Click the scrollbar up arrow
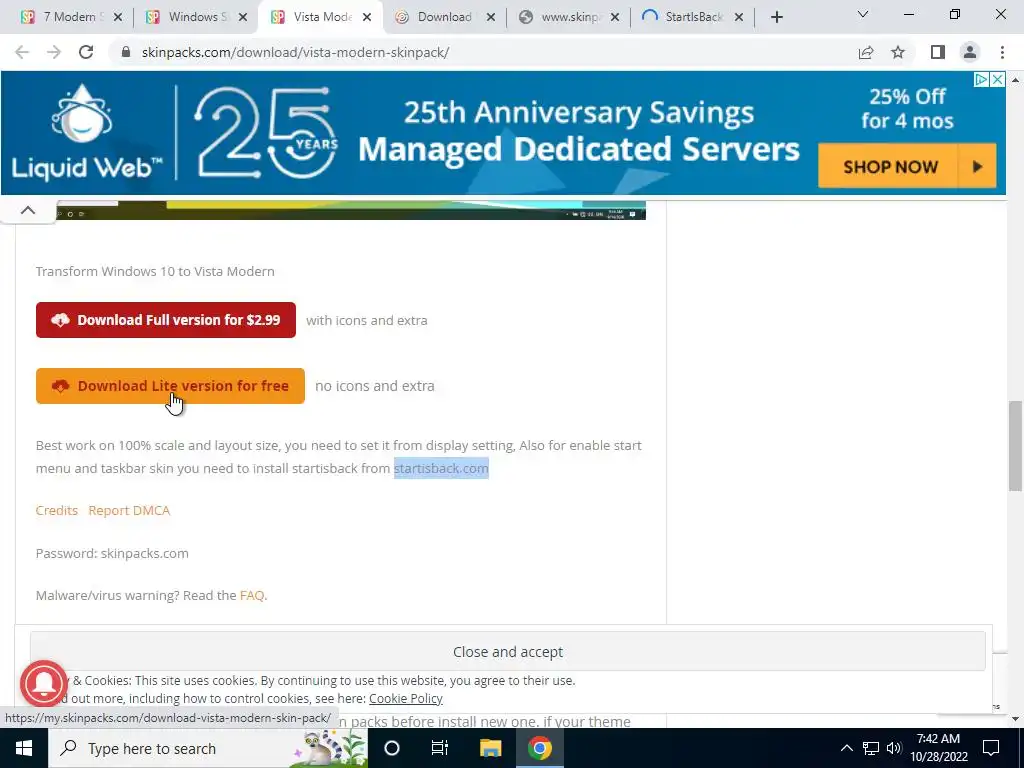The height and width of the screenshot is (768, 1024). point(1015,80)
